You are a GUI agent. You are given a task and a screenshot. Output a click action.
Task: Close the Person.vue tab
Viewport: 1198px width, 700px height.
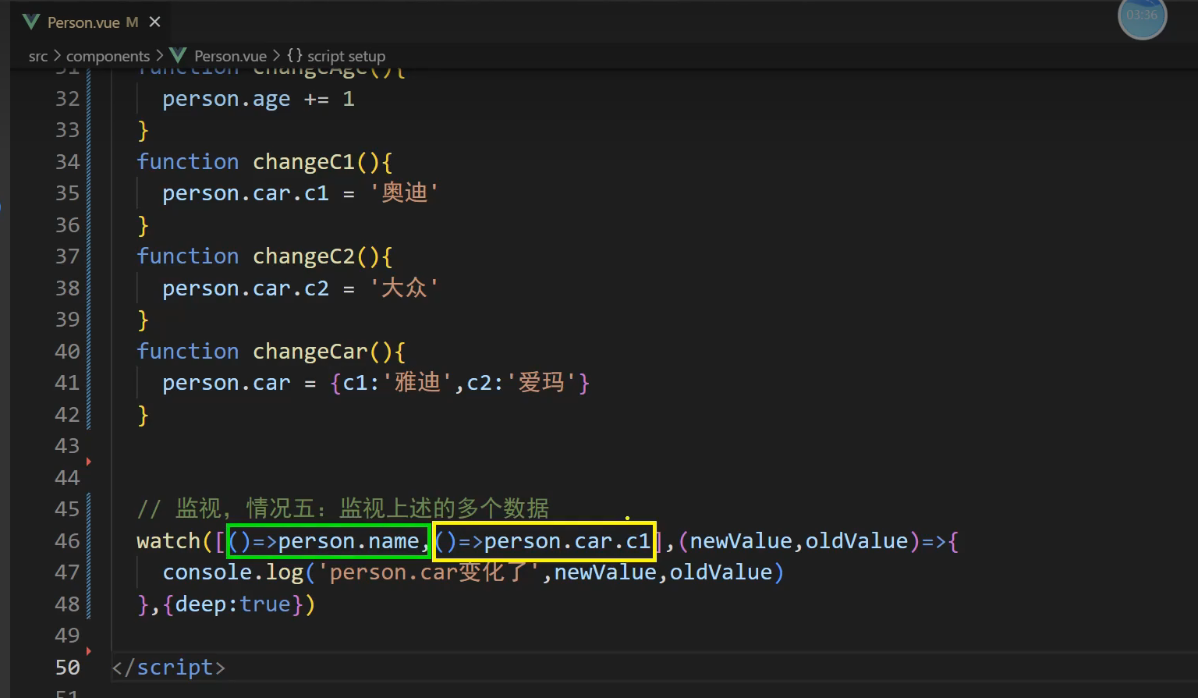point(154,22)
